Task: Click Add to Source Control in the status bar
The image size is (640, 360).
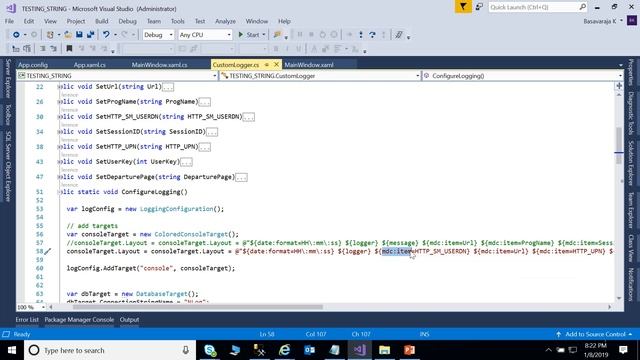Action: coord(594,334)
